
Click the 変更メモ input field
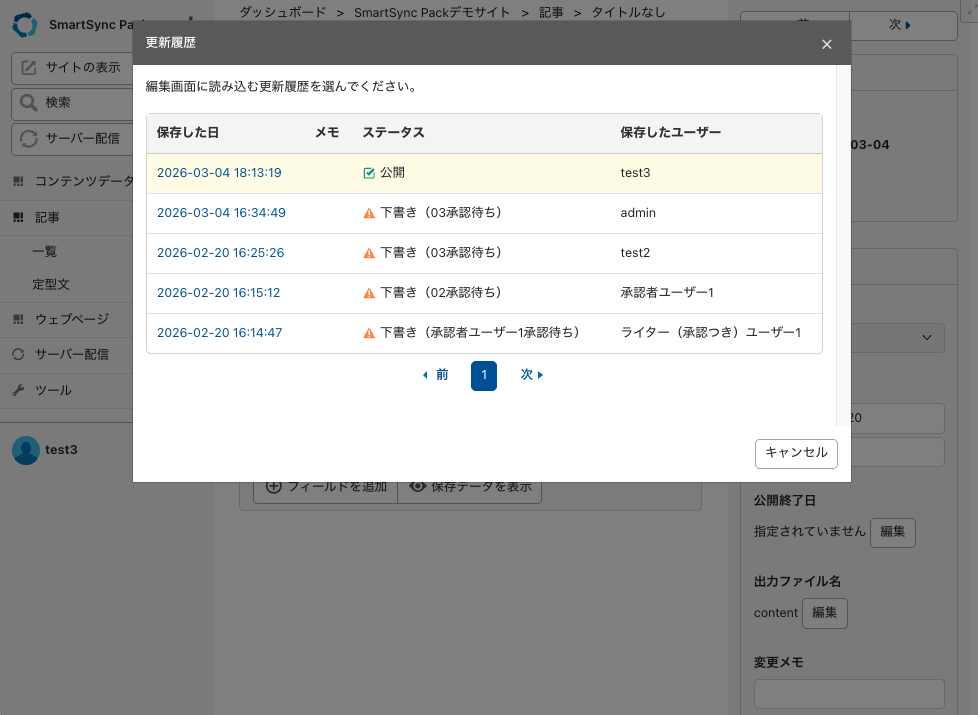848,693
